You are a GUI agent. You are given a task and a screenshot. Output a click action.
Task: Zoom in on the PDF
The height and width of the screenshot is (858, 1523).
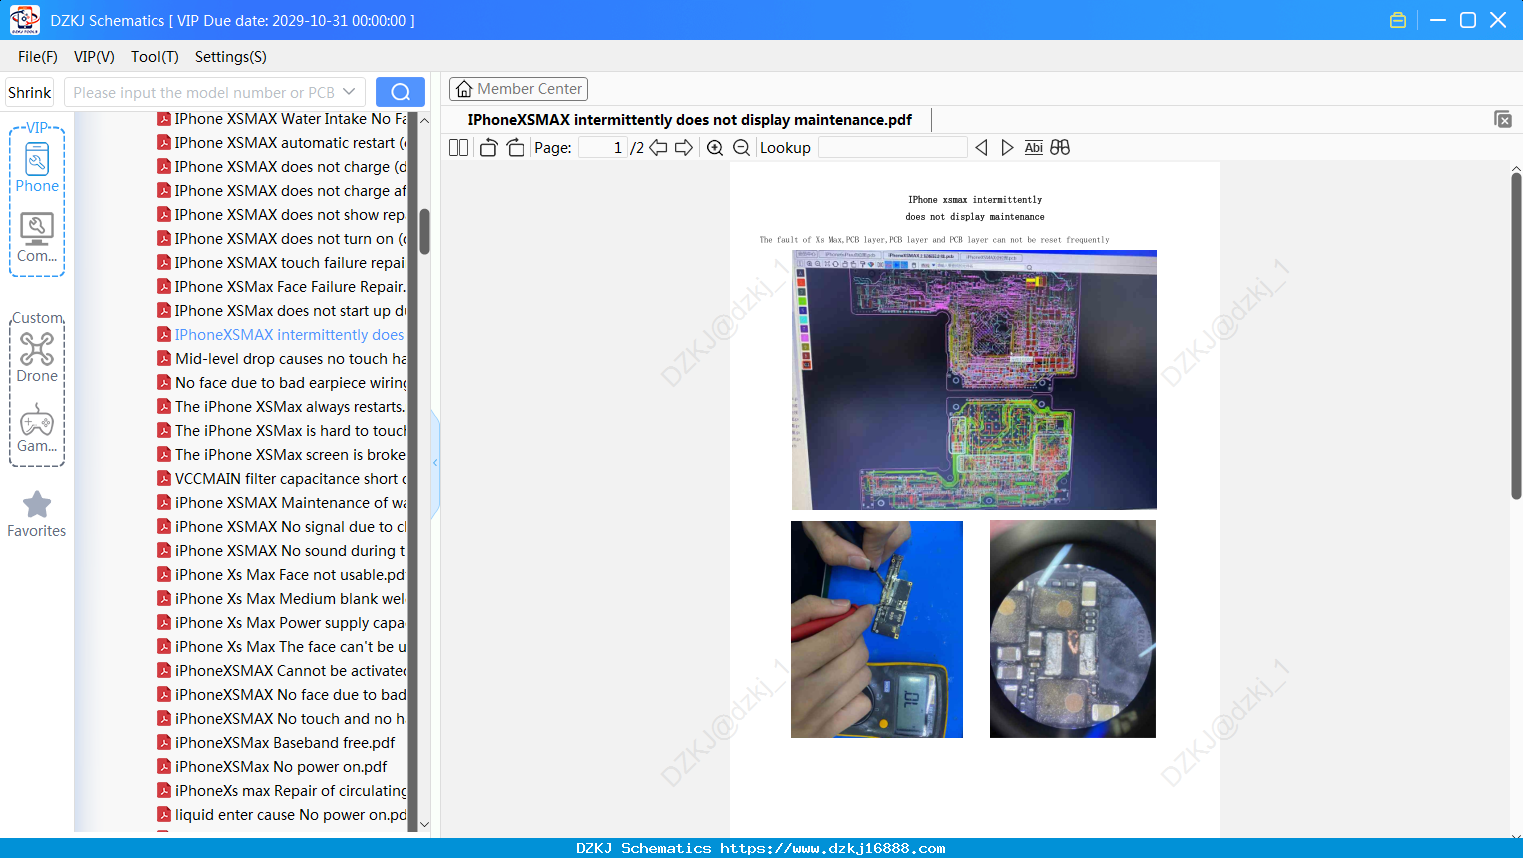point(715,148)
